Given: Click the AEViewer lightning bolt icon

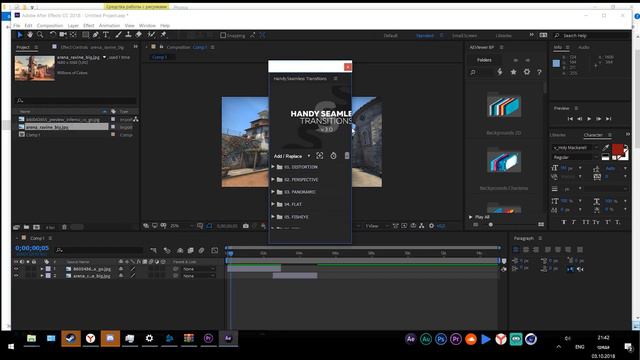Looking at the screenshot, I should click(x=500, y=72).
